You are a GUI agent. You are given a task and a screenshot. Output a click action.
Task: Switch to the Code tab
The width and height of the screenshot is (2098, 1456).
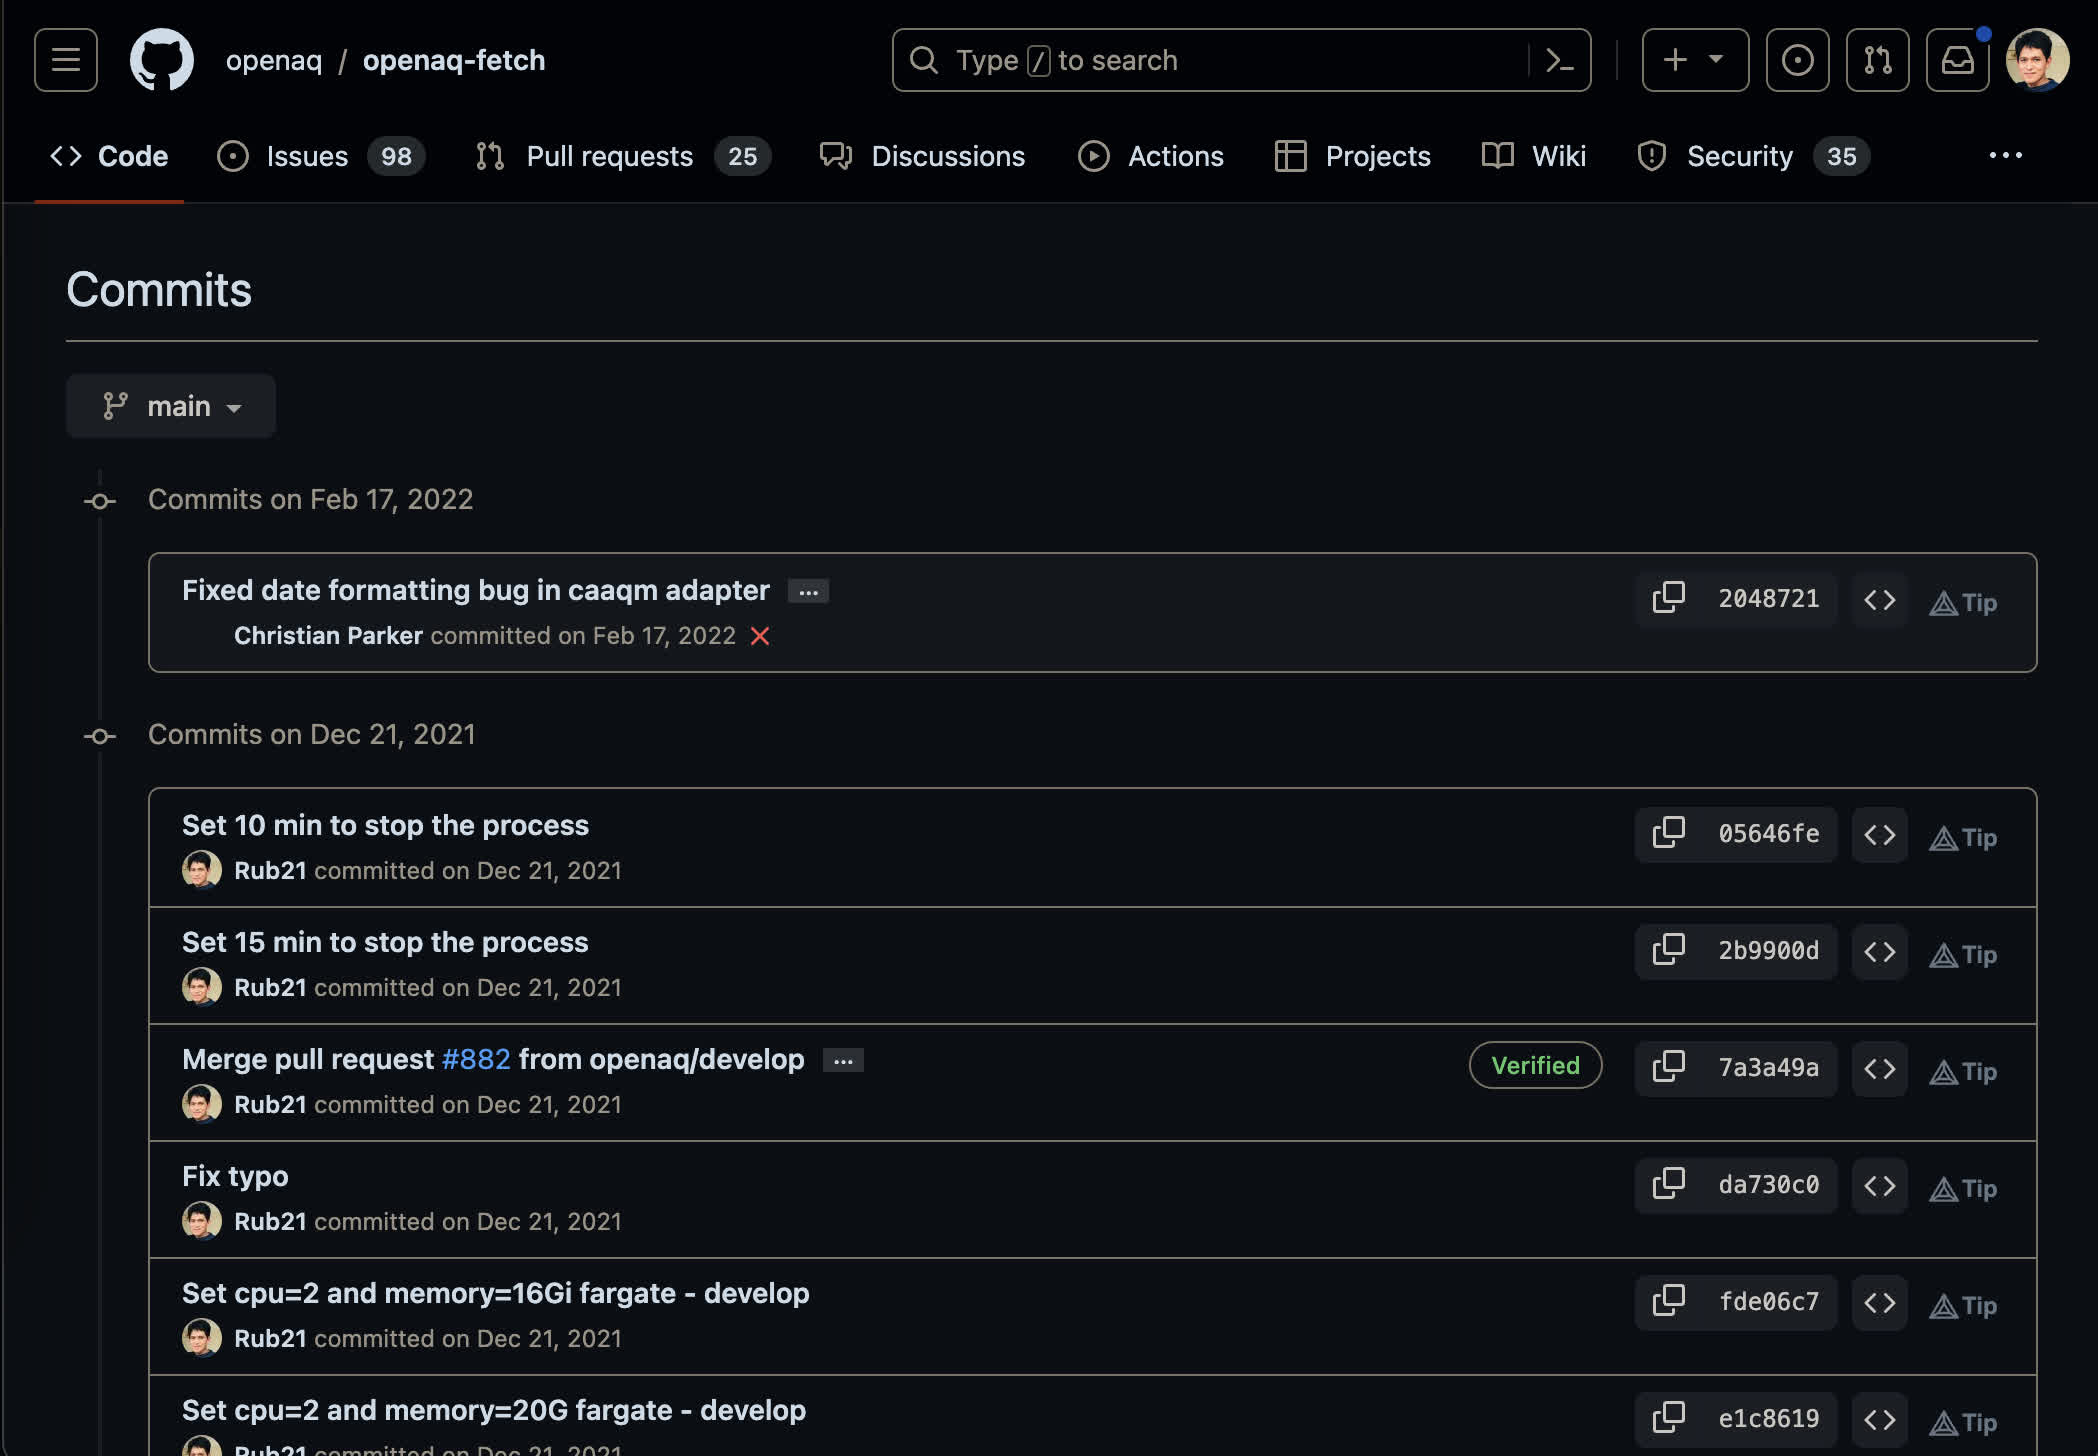tap(109, 156)
